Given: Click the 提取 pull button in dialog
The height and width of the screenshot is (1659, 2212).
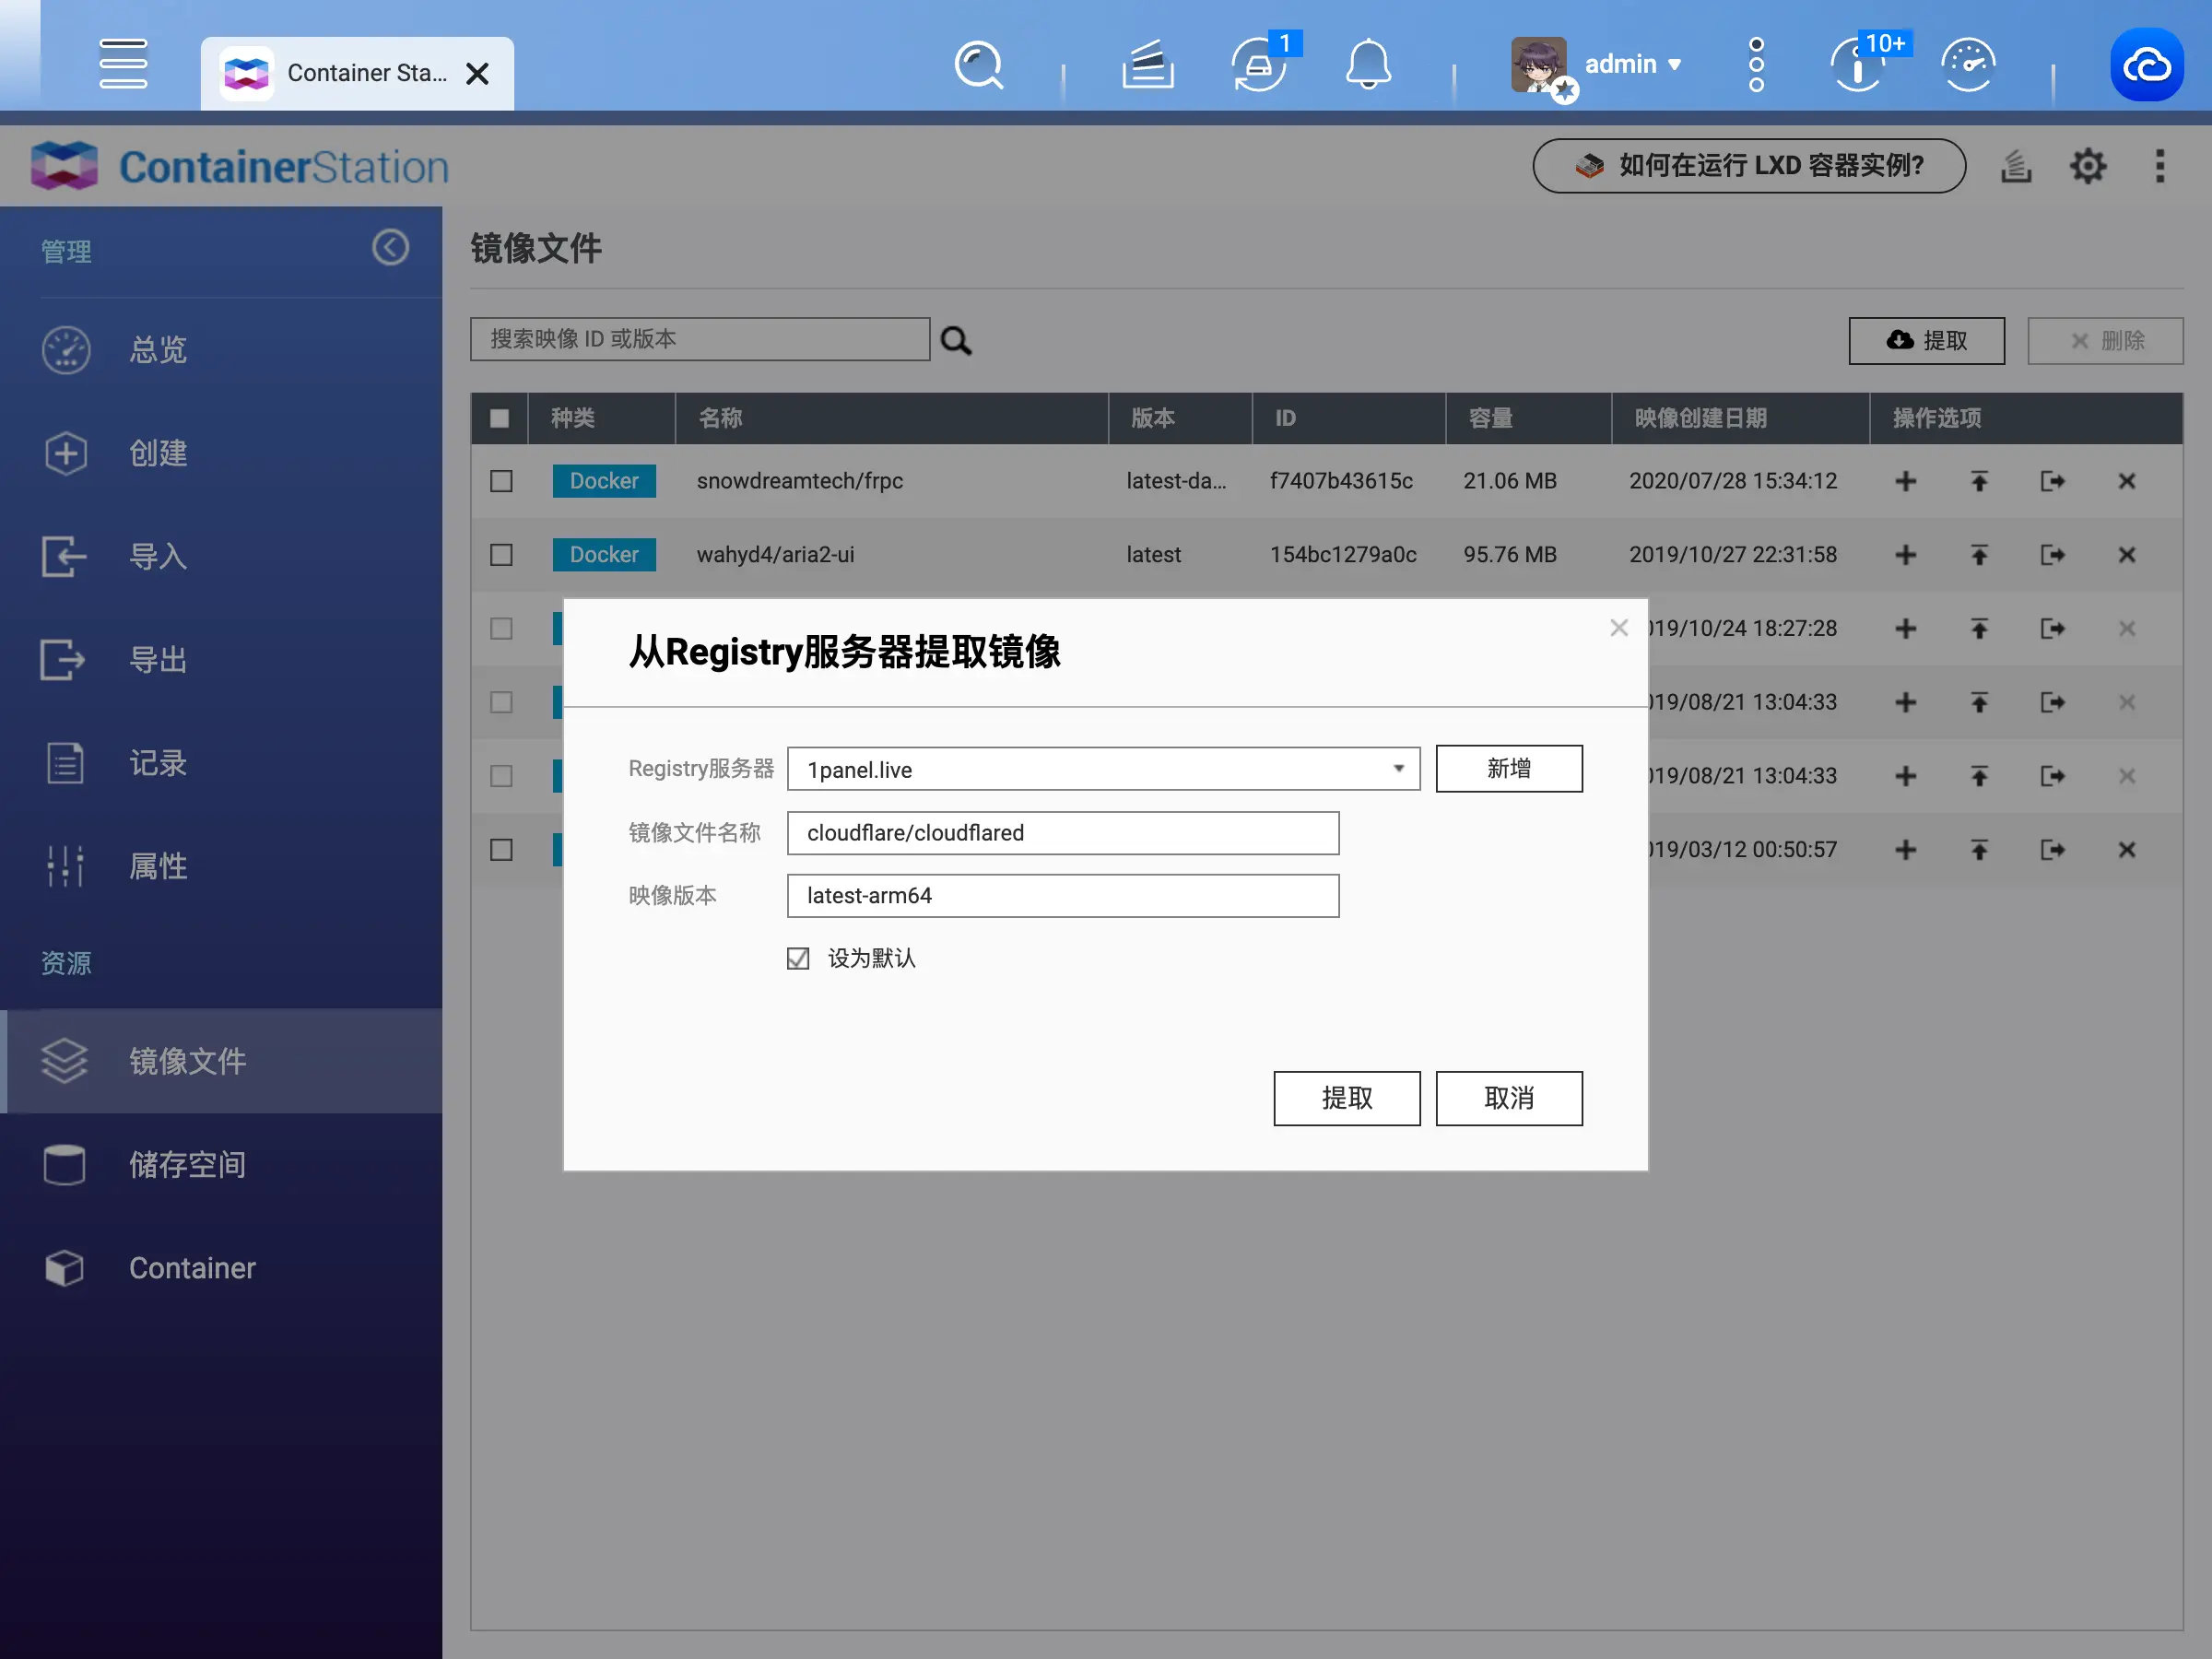Looking at the screenshot, I should [x=1347, y=1098].
